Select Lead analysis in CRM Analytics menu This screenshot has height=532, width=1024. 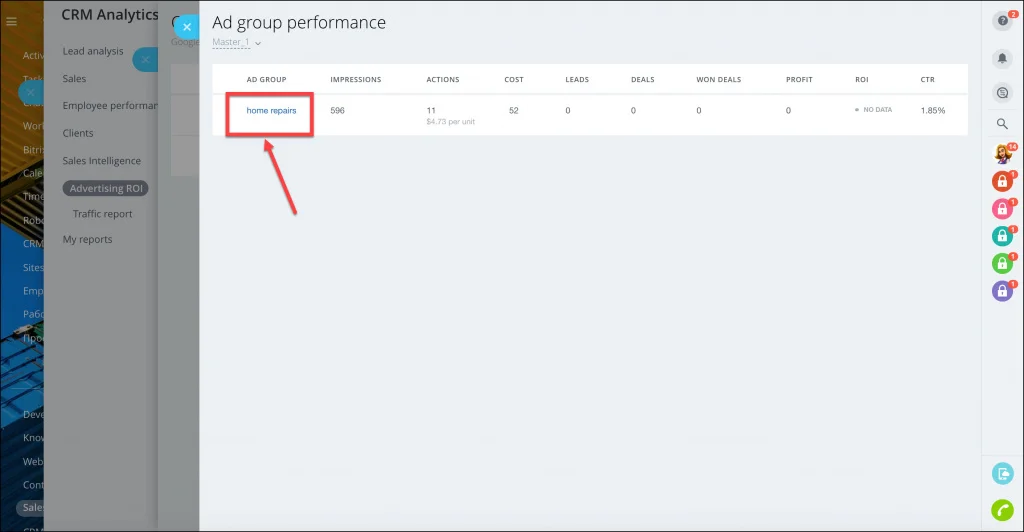[x=93, y=51]
